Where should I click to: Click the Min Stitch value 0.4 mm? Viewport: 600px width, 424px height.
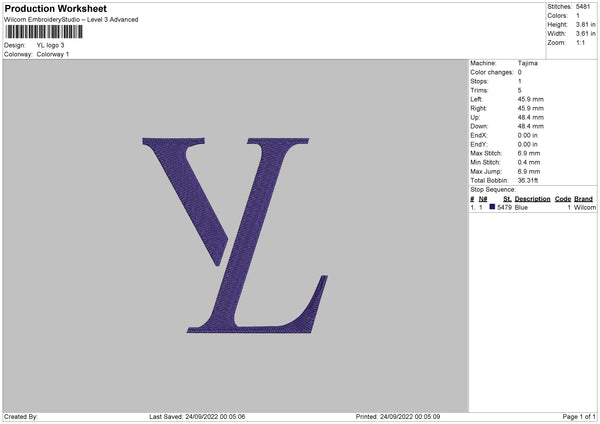529,162
